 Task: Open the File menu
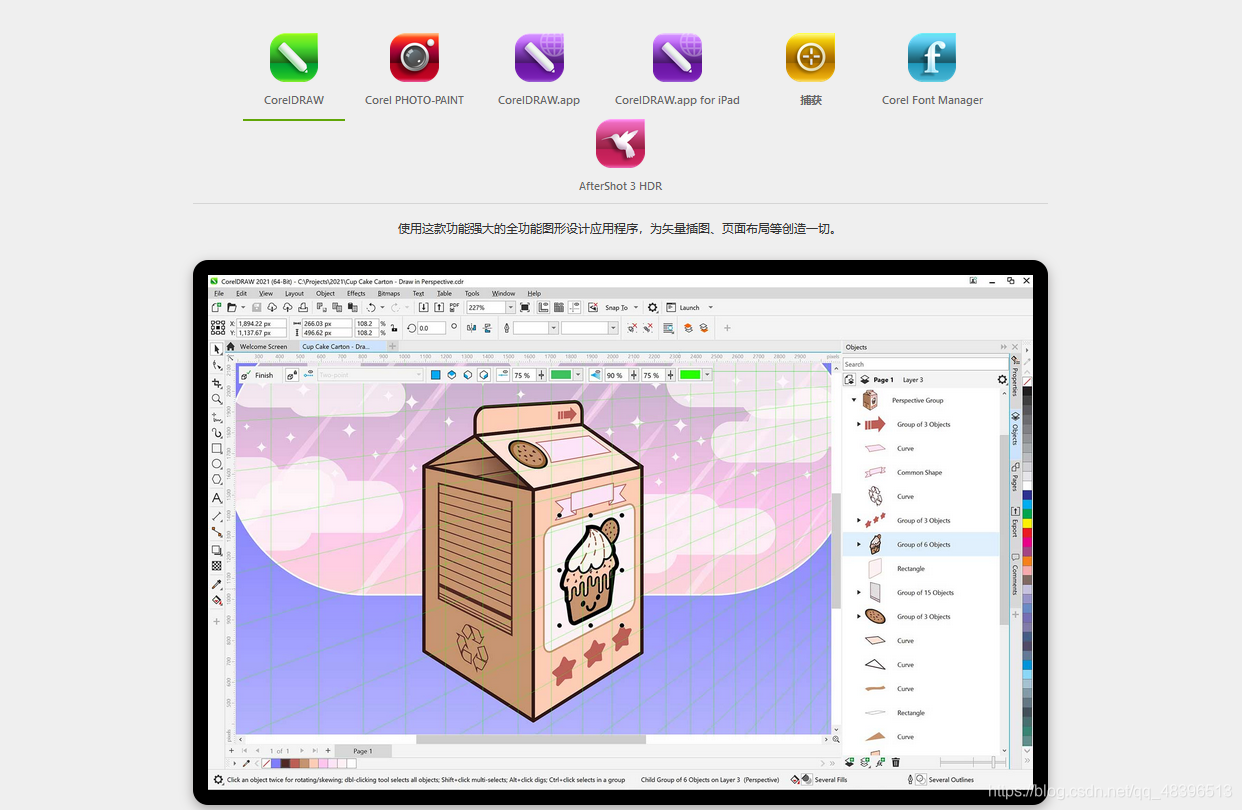pyautogui.click(x=218, y=293)
